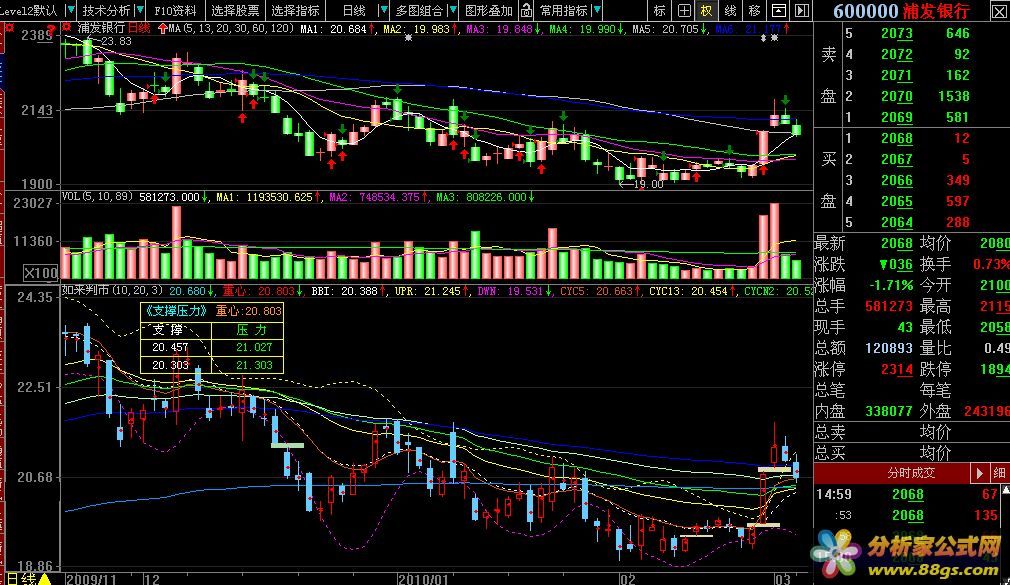Viewport: 1010px width, 585px height.
Task: Click the skip-forward arrow icon in the toolbar
Action: pos(802,10)
